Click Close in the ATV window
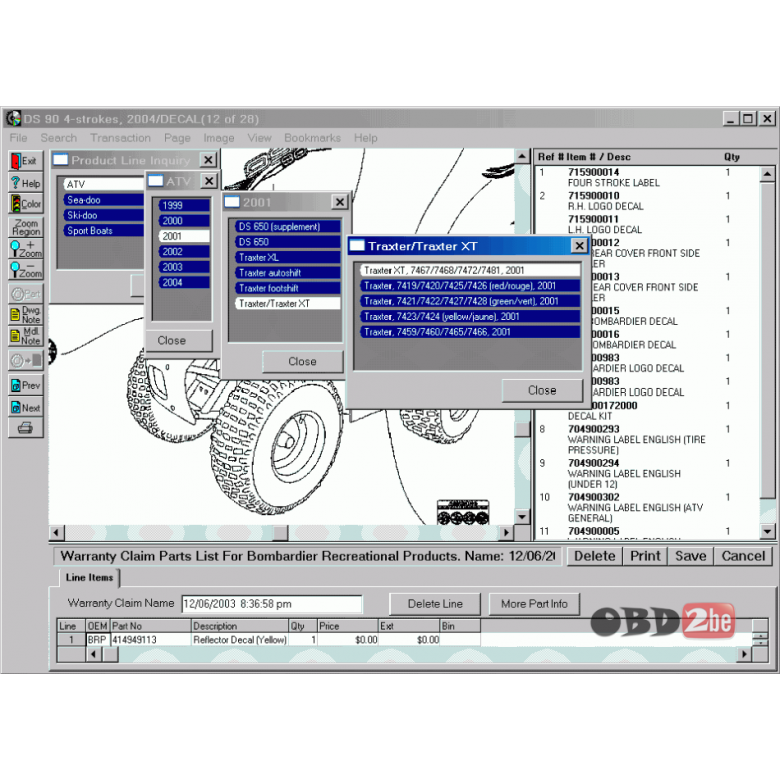Image resolution: width=780 pixels, height=780 pixels. coord(172,341)
